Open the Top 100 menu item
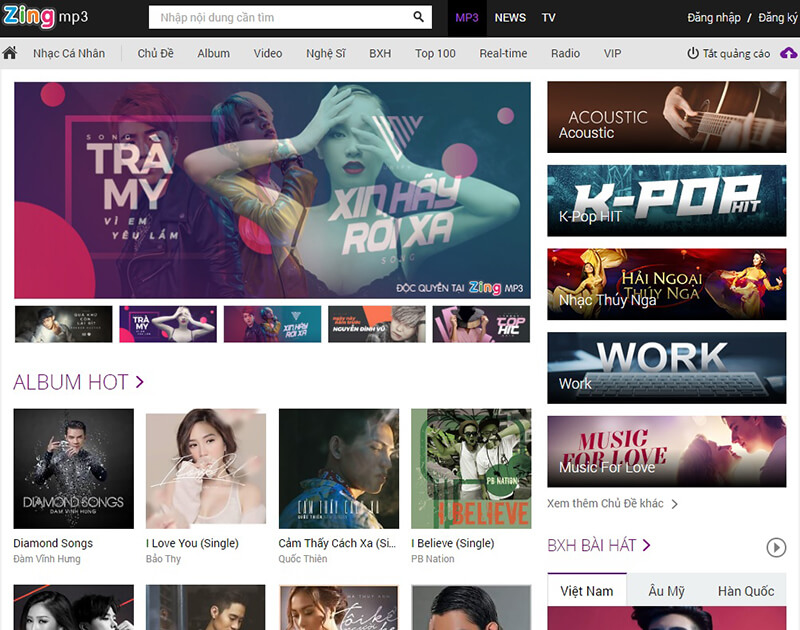Screen dimensions: 800x630 pyautogui.click(x=435, y=53)
